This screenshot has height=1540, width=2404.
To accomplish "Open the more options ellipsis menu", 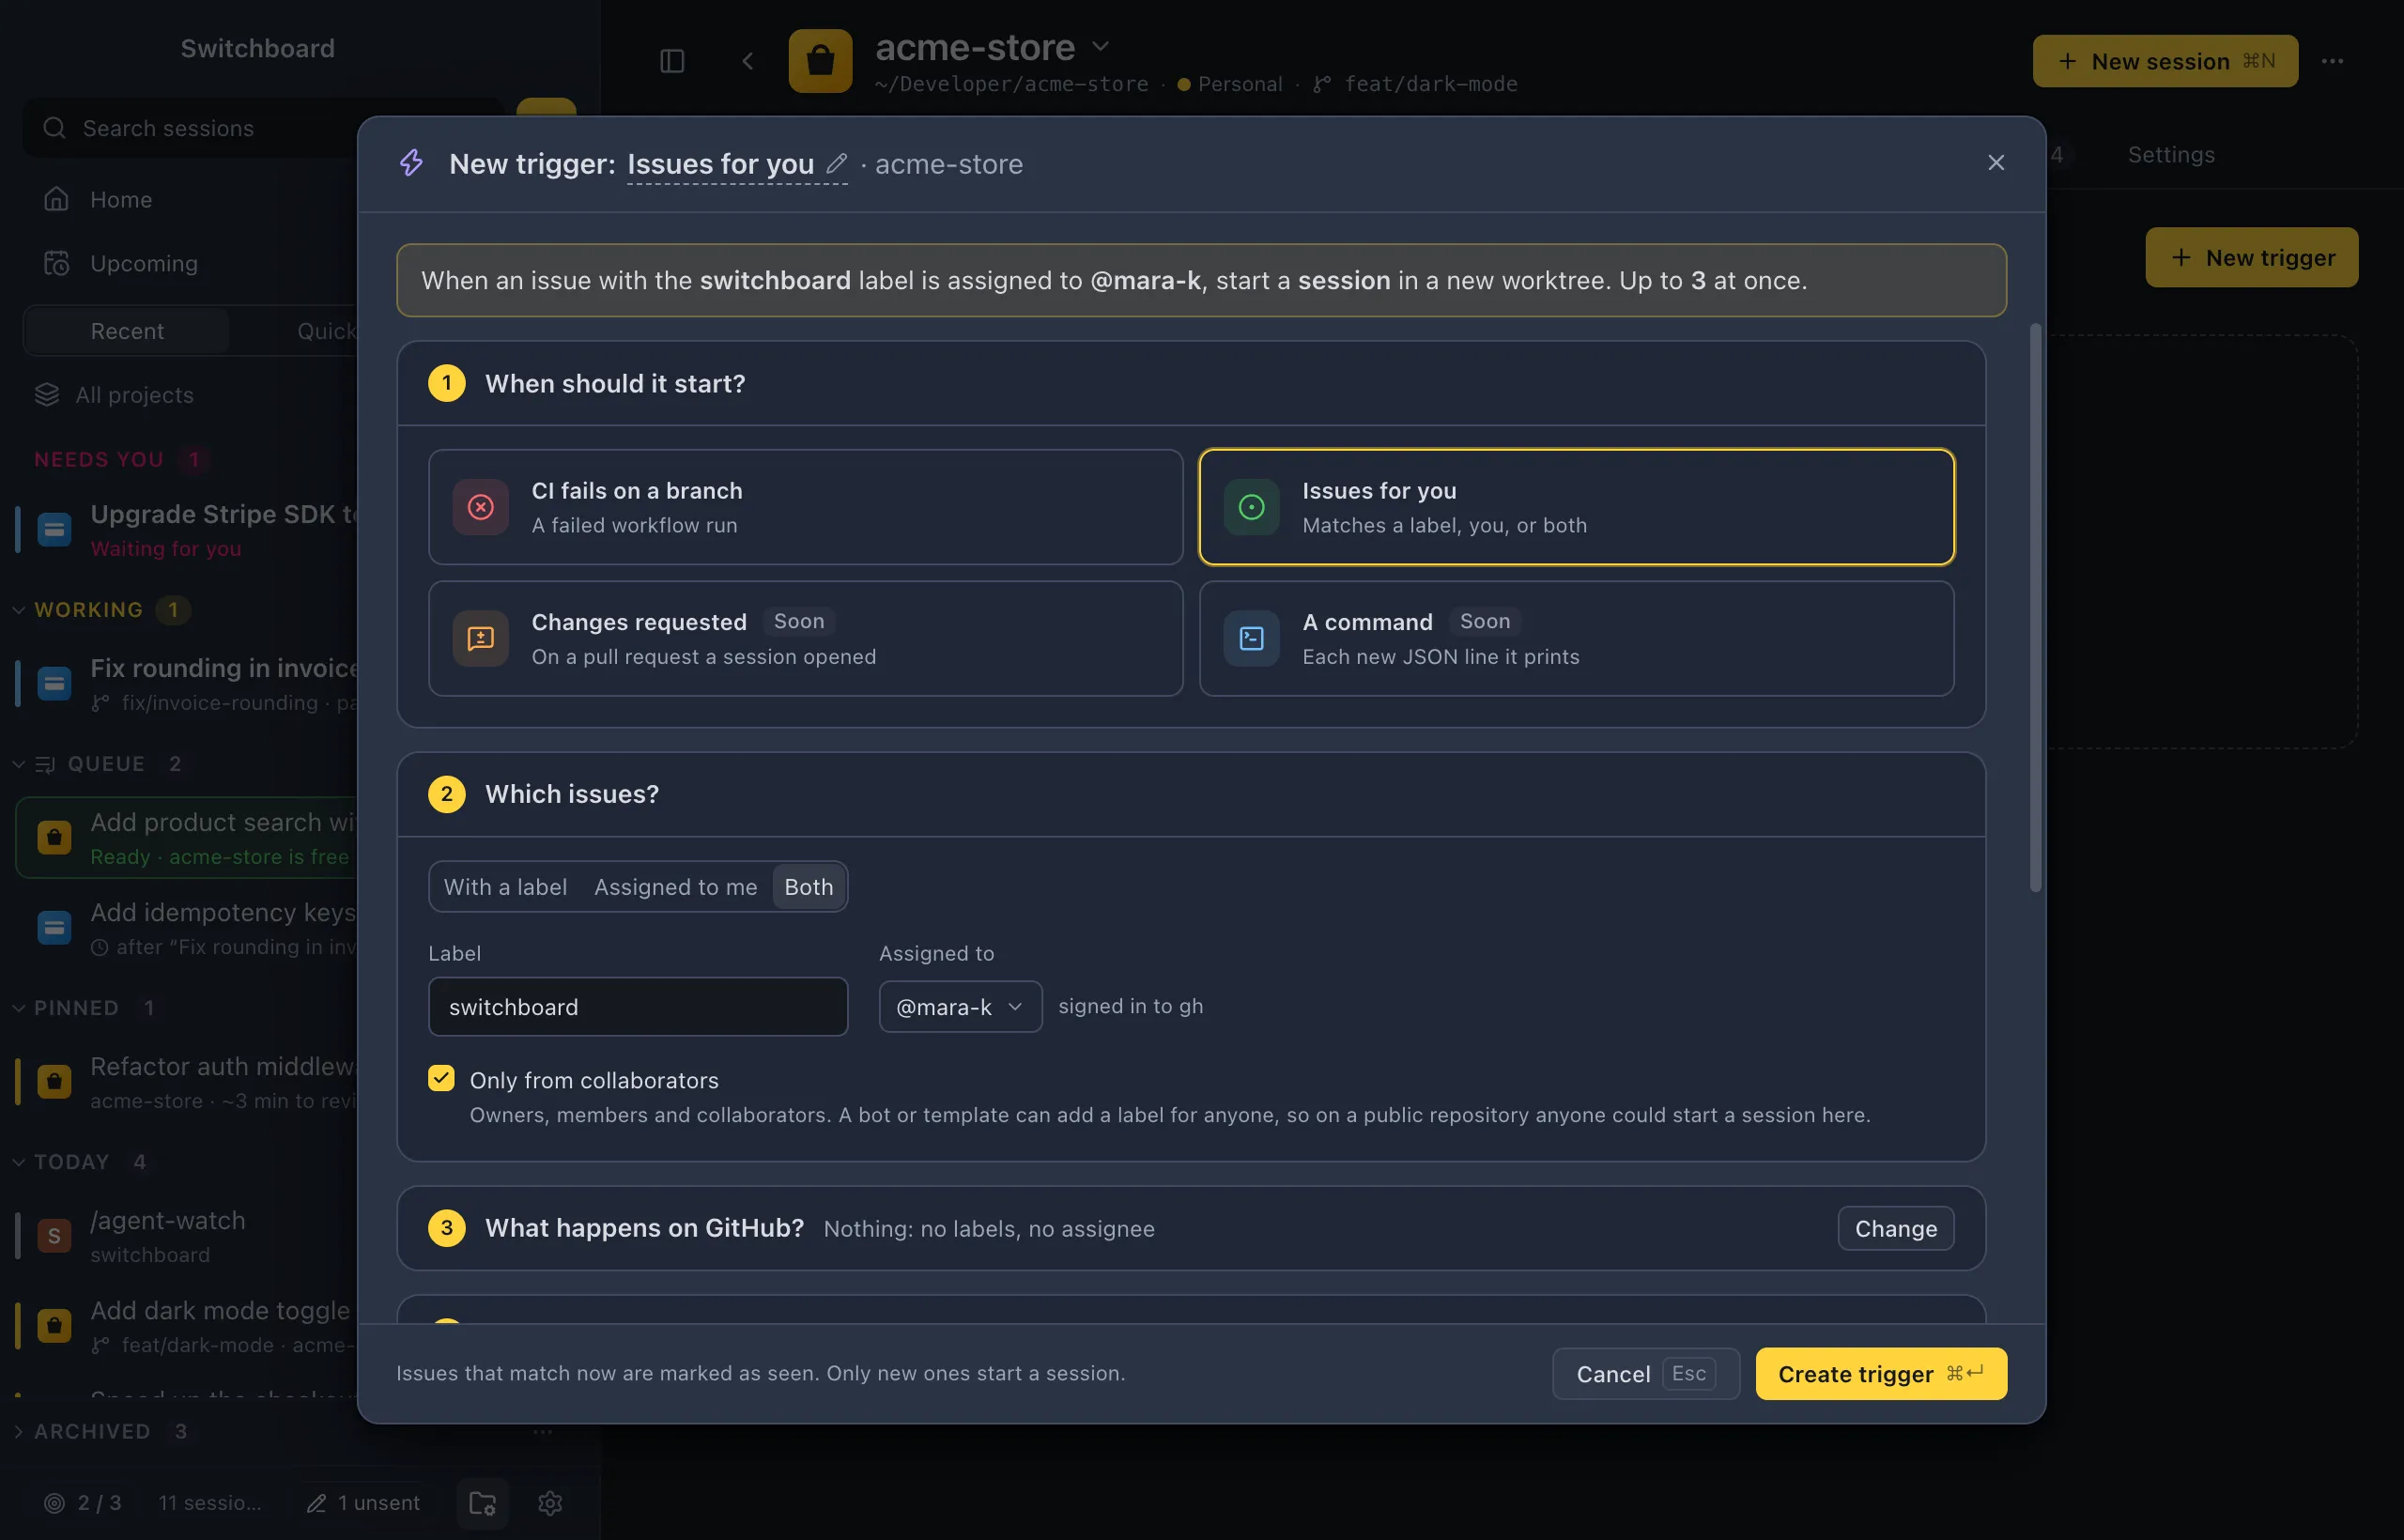I will 2332,61.
